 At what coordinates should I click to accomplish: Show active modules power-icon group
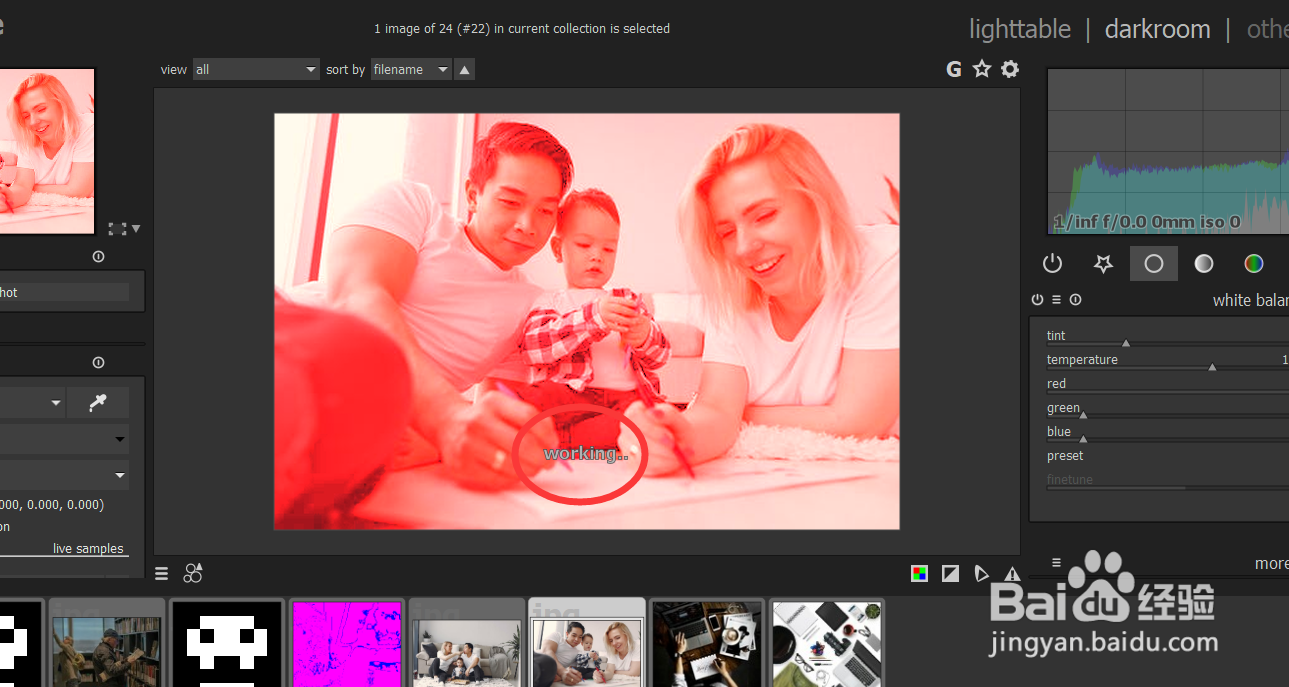[1052, 263]
